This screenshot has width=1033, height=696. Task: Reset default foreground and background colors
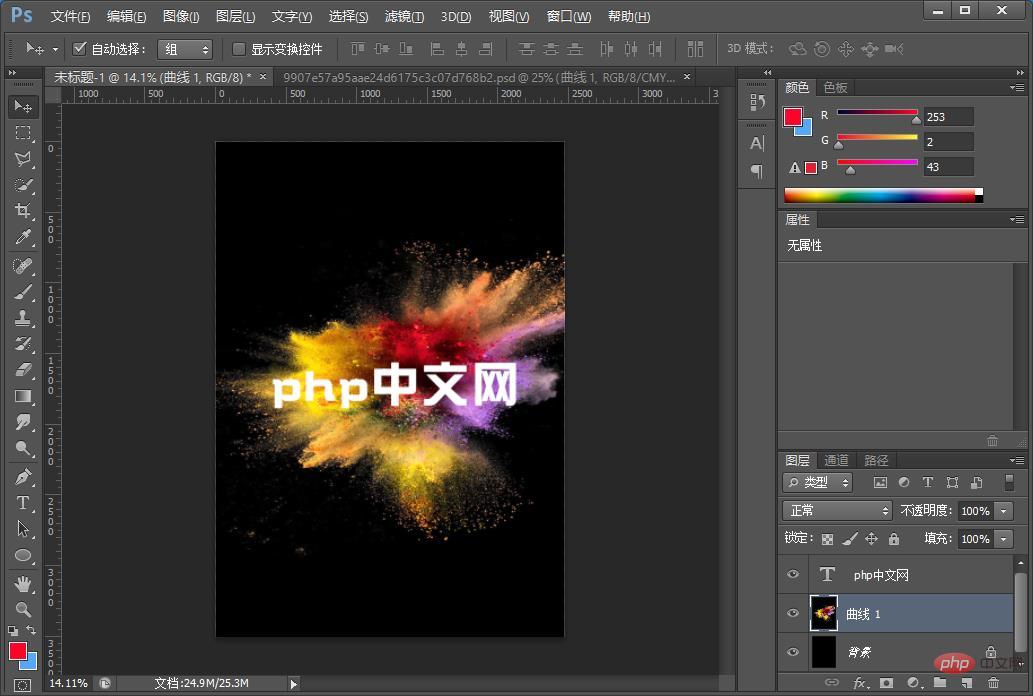coord(13,631)
